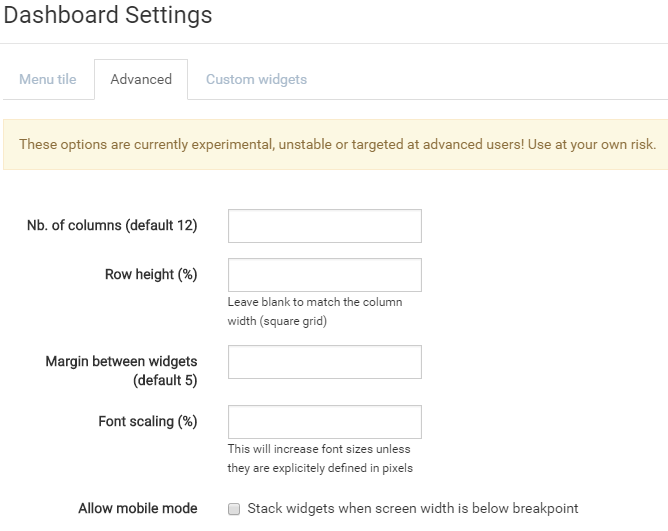Click the Font scaling (%) label

[x=148, y=421]
